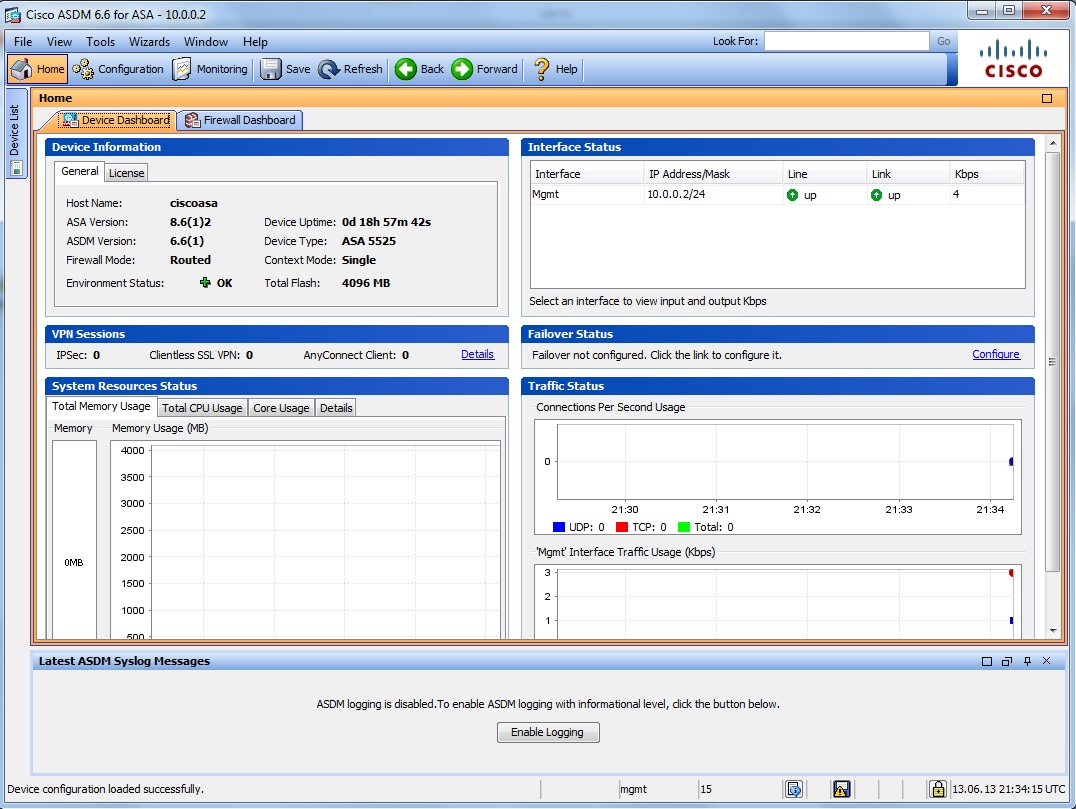Click the IP Address/Mask column header
Screen dimensions: 1076x809
[x=713, y=174]
